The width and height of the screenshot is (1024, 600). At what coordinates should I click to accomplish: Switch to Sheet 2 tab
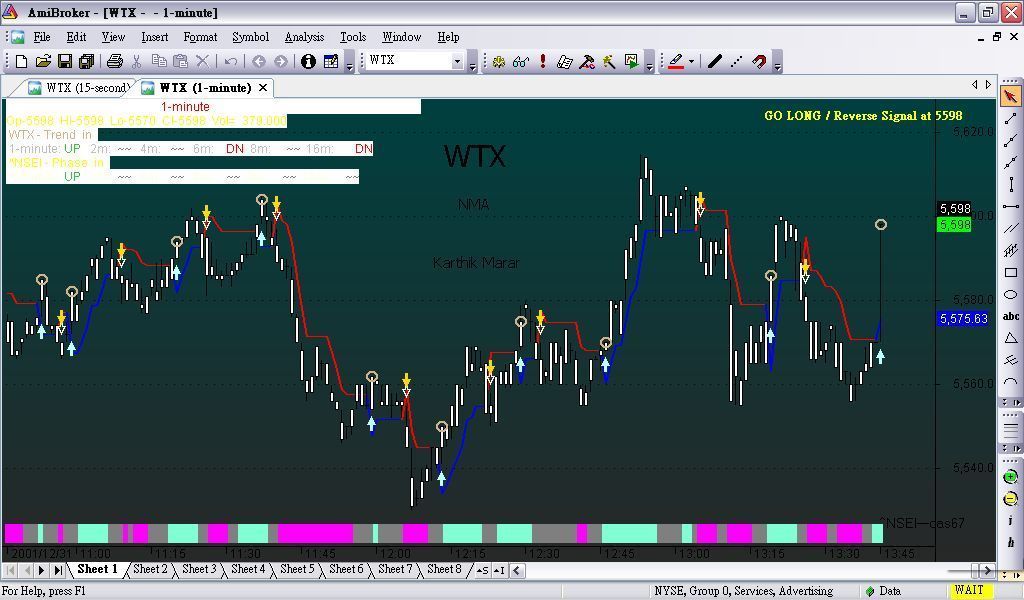(x=150, y=569)
